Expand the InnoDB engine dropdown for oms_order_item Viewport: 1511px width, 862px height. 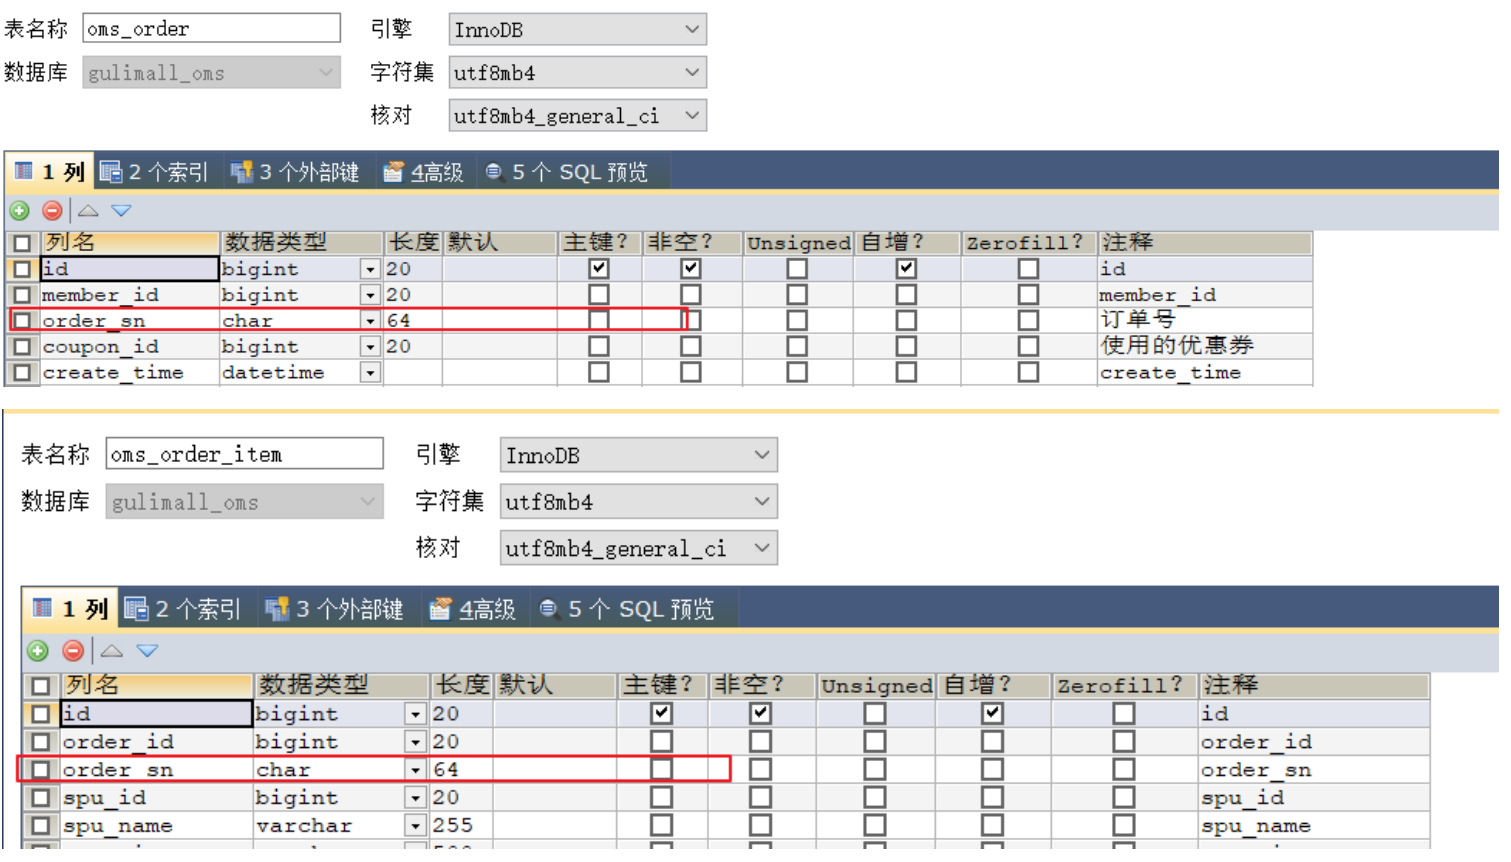pos(762,455)
